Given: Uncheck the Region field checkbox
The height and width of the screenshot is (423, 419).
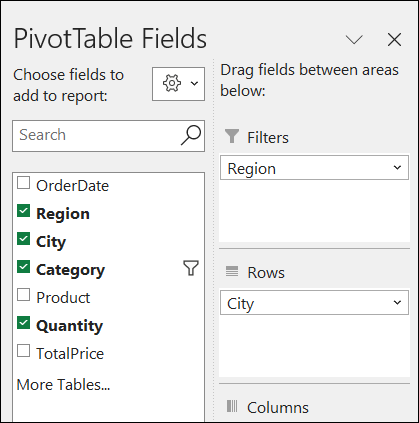Looking at the screenshot, I should click(23, 211).
